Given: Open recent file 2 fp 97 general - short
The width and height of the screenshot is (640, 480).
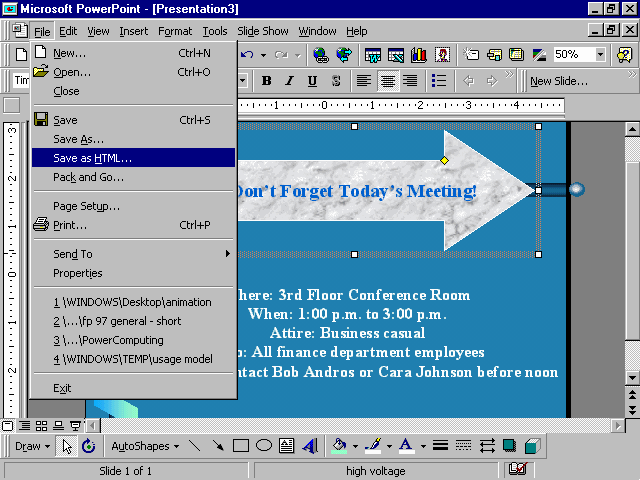Looking at the screenshot, I should [133, 321].
